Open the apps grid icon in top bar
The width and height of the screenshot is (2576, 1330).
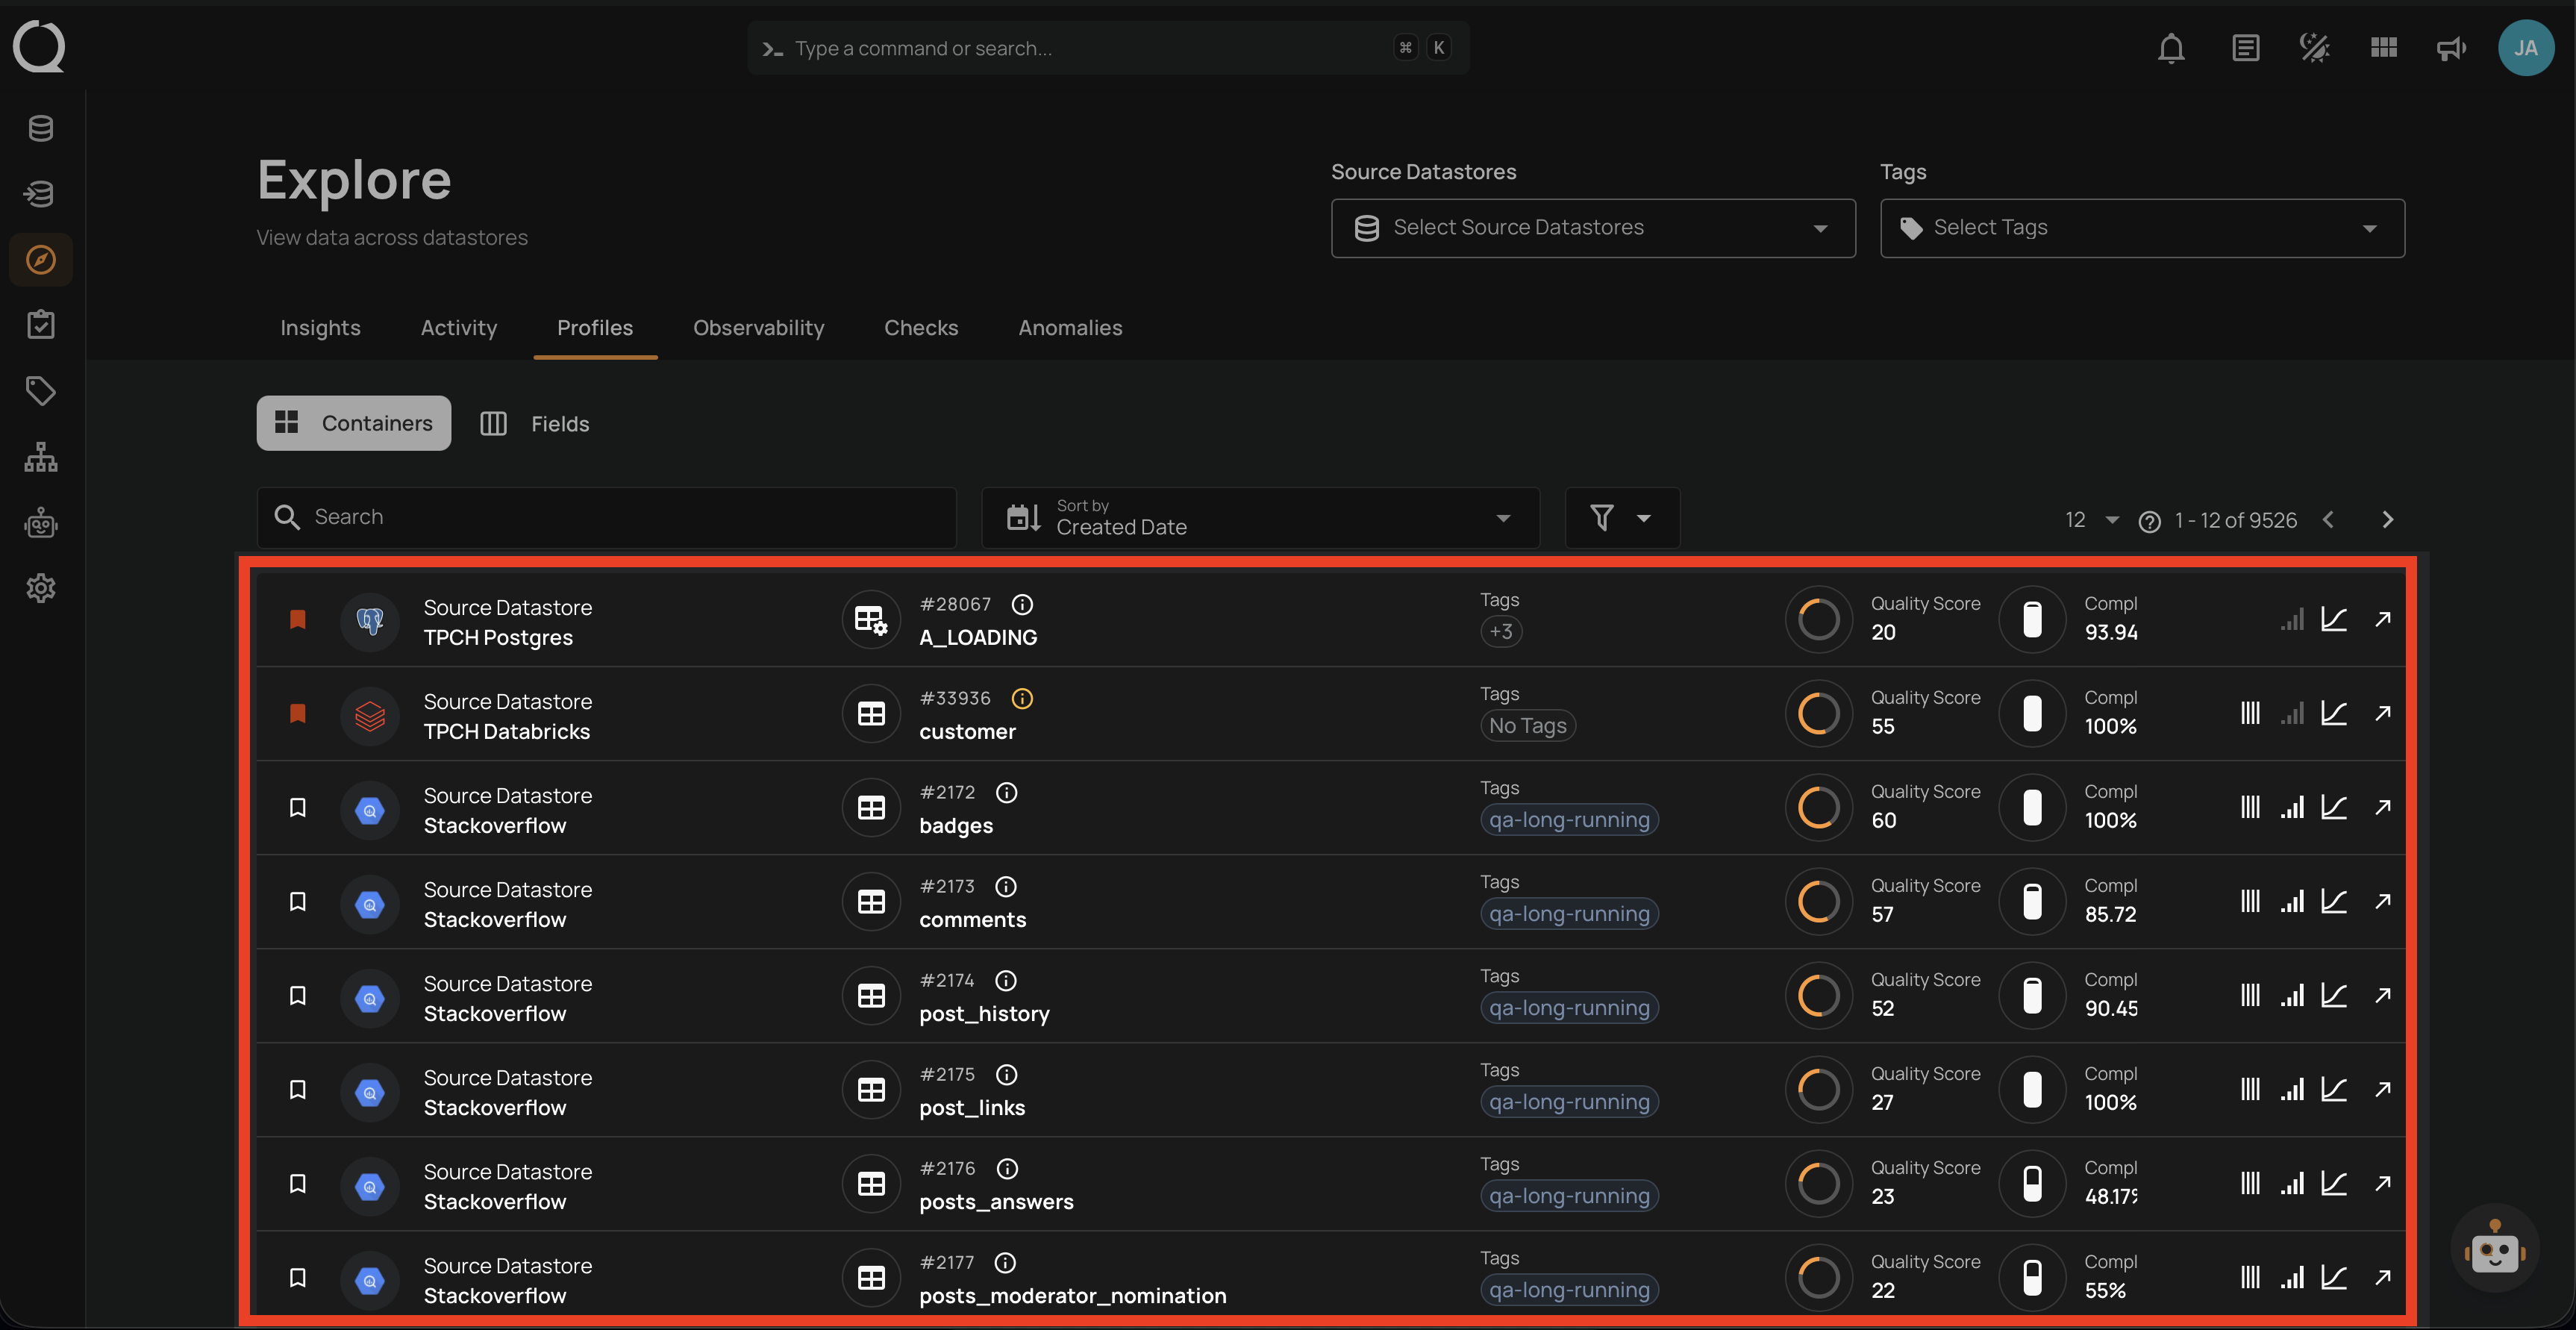[2383, 47]
